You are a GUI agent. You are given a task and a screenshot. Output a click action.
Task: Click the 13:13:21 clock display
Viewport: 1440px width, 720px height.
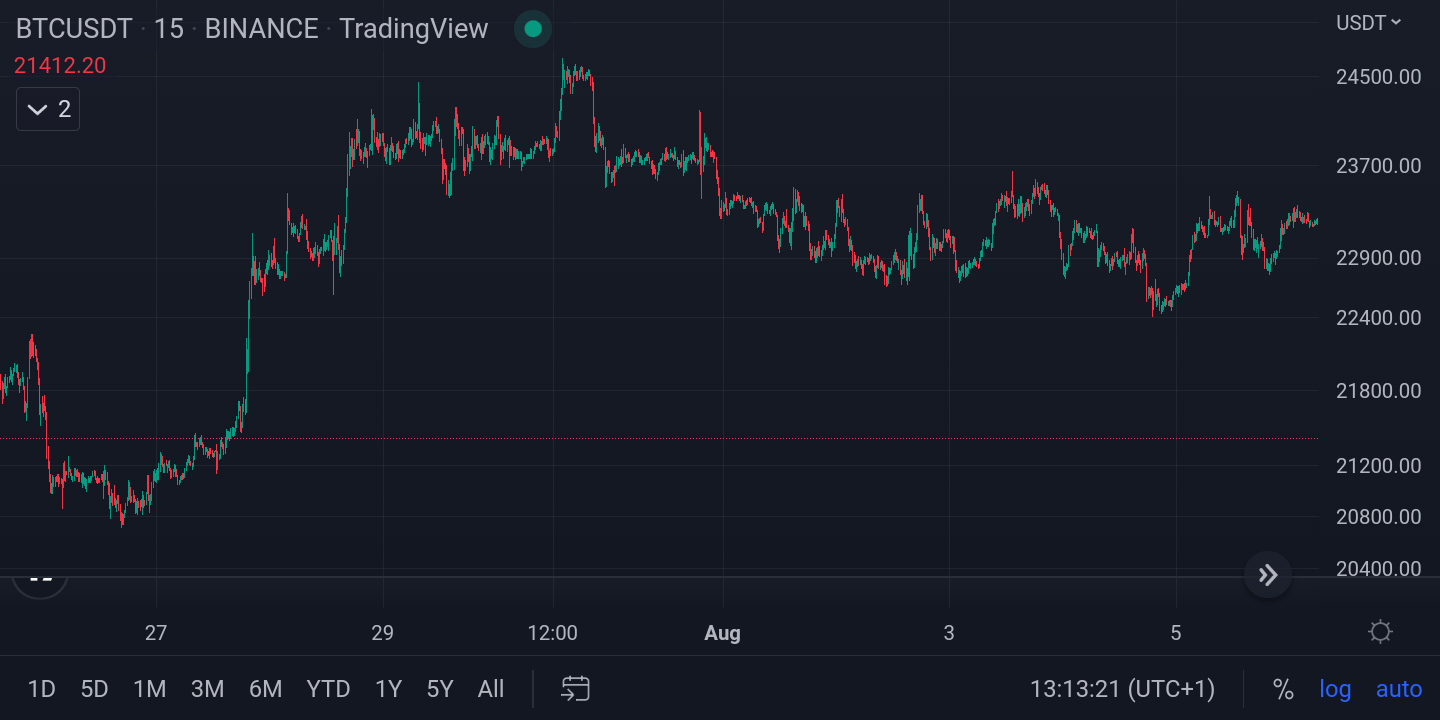click(1122, 689)
